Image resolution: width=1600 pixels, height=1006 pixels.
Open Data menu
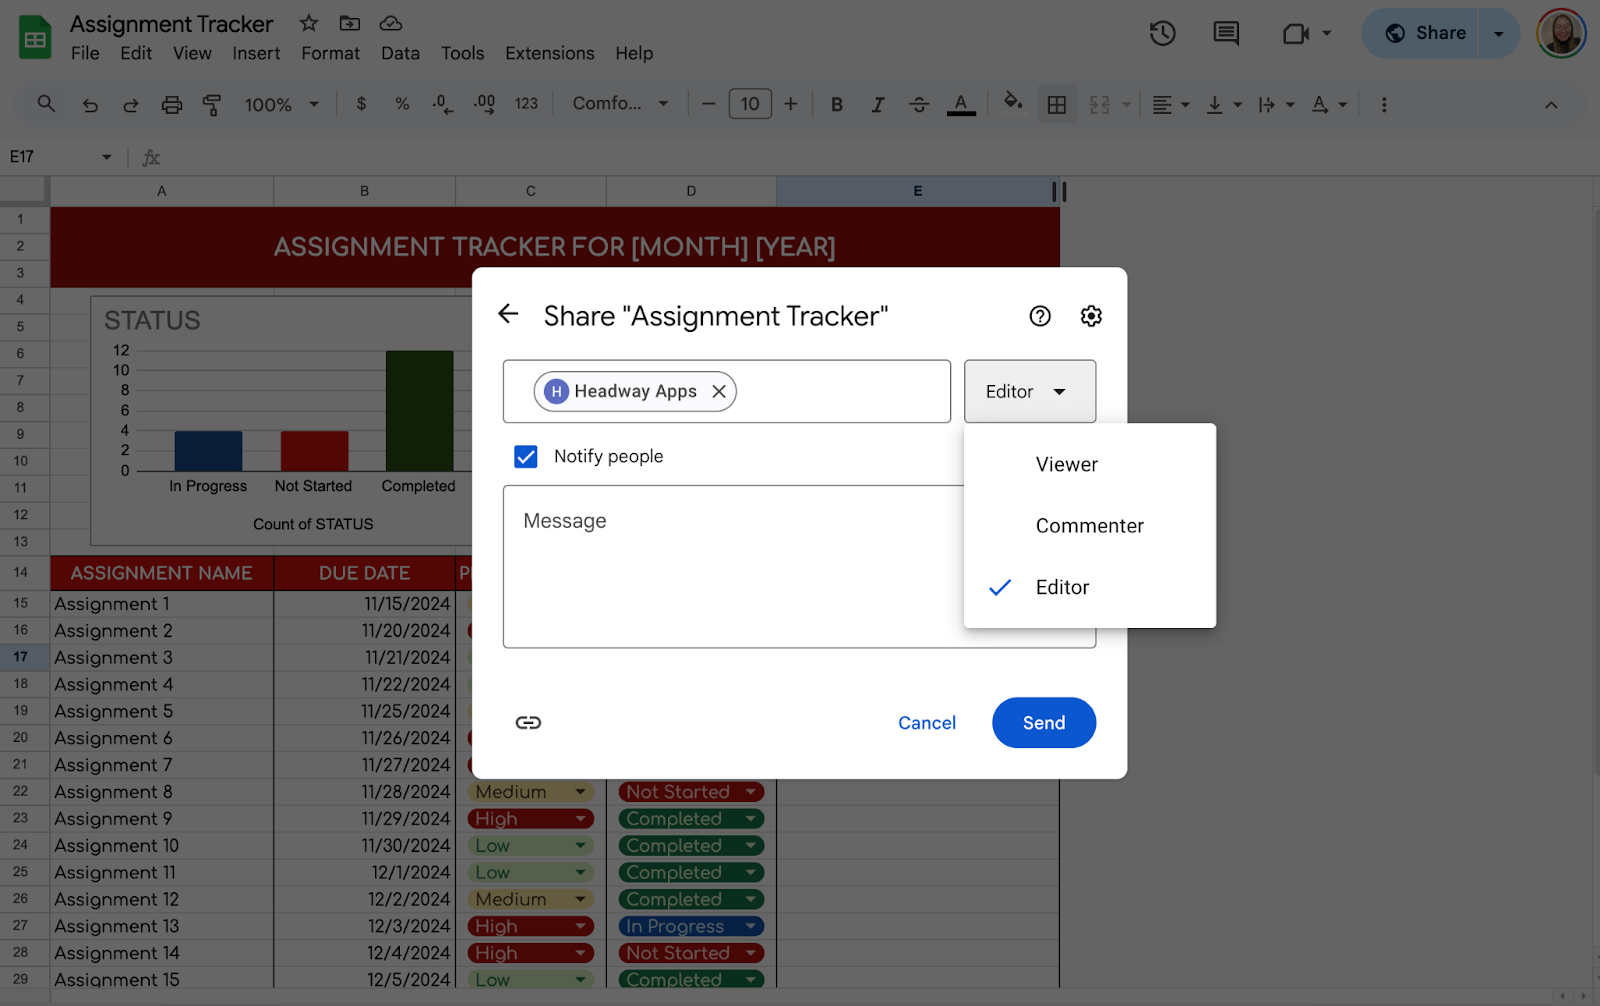click(400, 53)
